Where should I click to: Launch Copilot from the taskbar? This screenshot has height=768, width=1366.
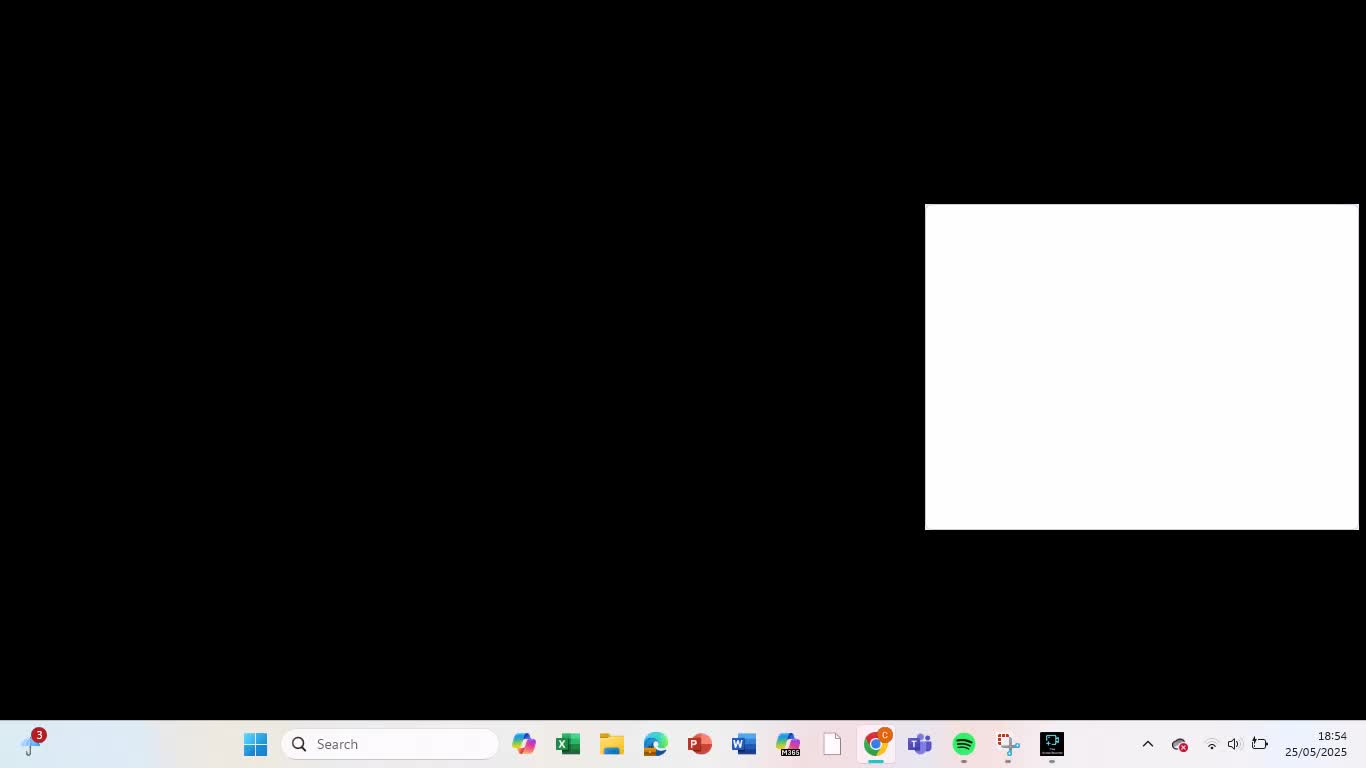(524, 744)
